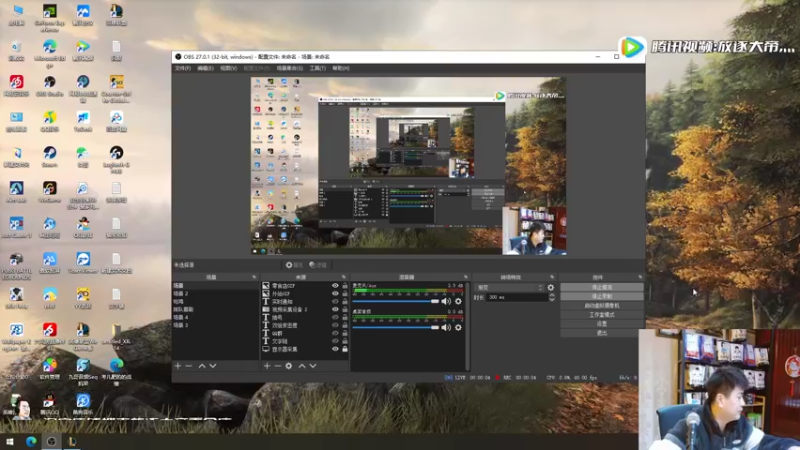The width and height of the screenshot is (800, 450).
Task: Open the TeamViewer desktop shortcut
Action: [83, 263]
